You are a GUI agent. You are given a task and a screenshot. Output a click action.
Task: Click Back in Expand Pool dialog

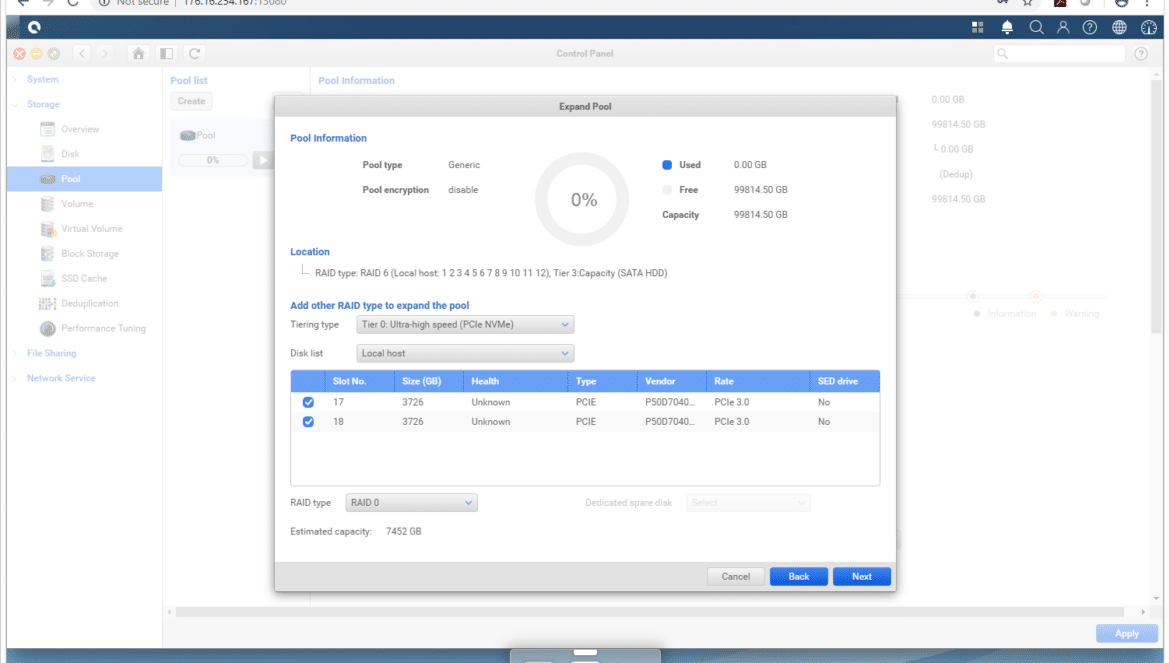pos(798,576)
